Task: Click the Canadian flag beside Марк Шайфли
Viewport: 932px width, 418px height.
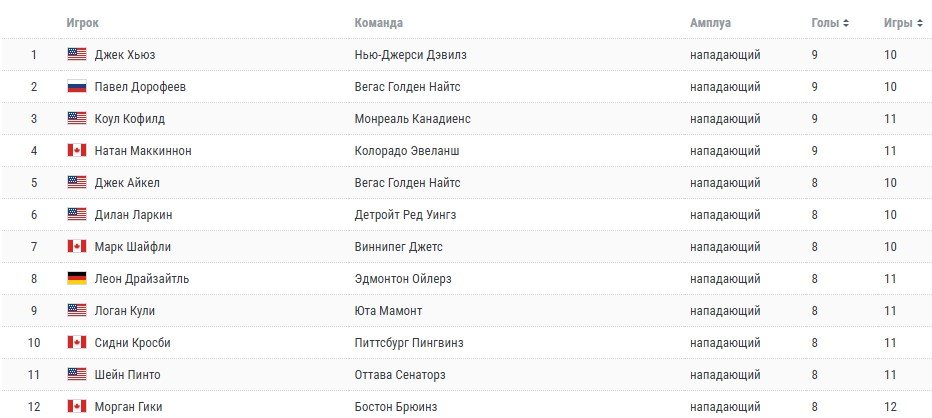Action: (77, 246)
